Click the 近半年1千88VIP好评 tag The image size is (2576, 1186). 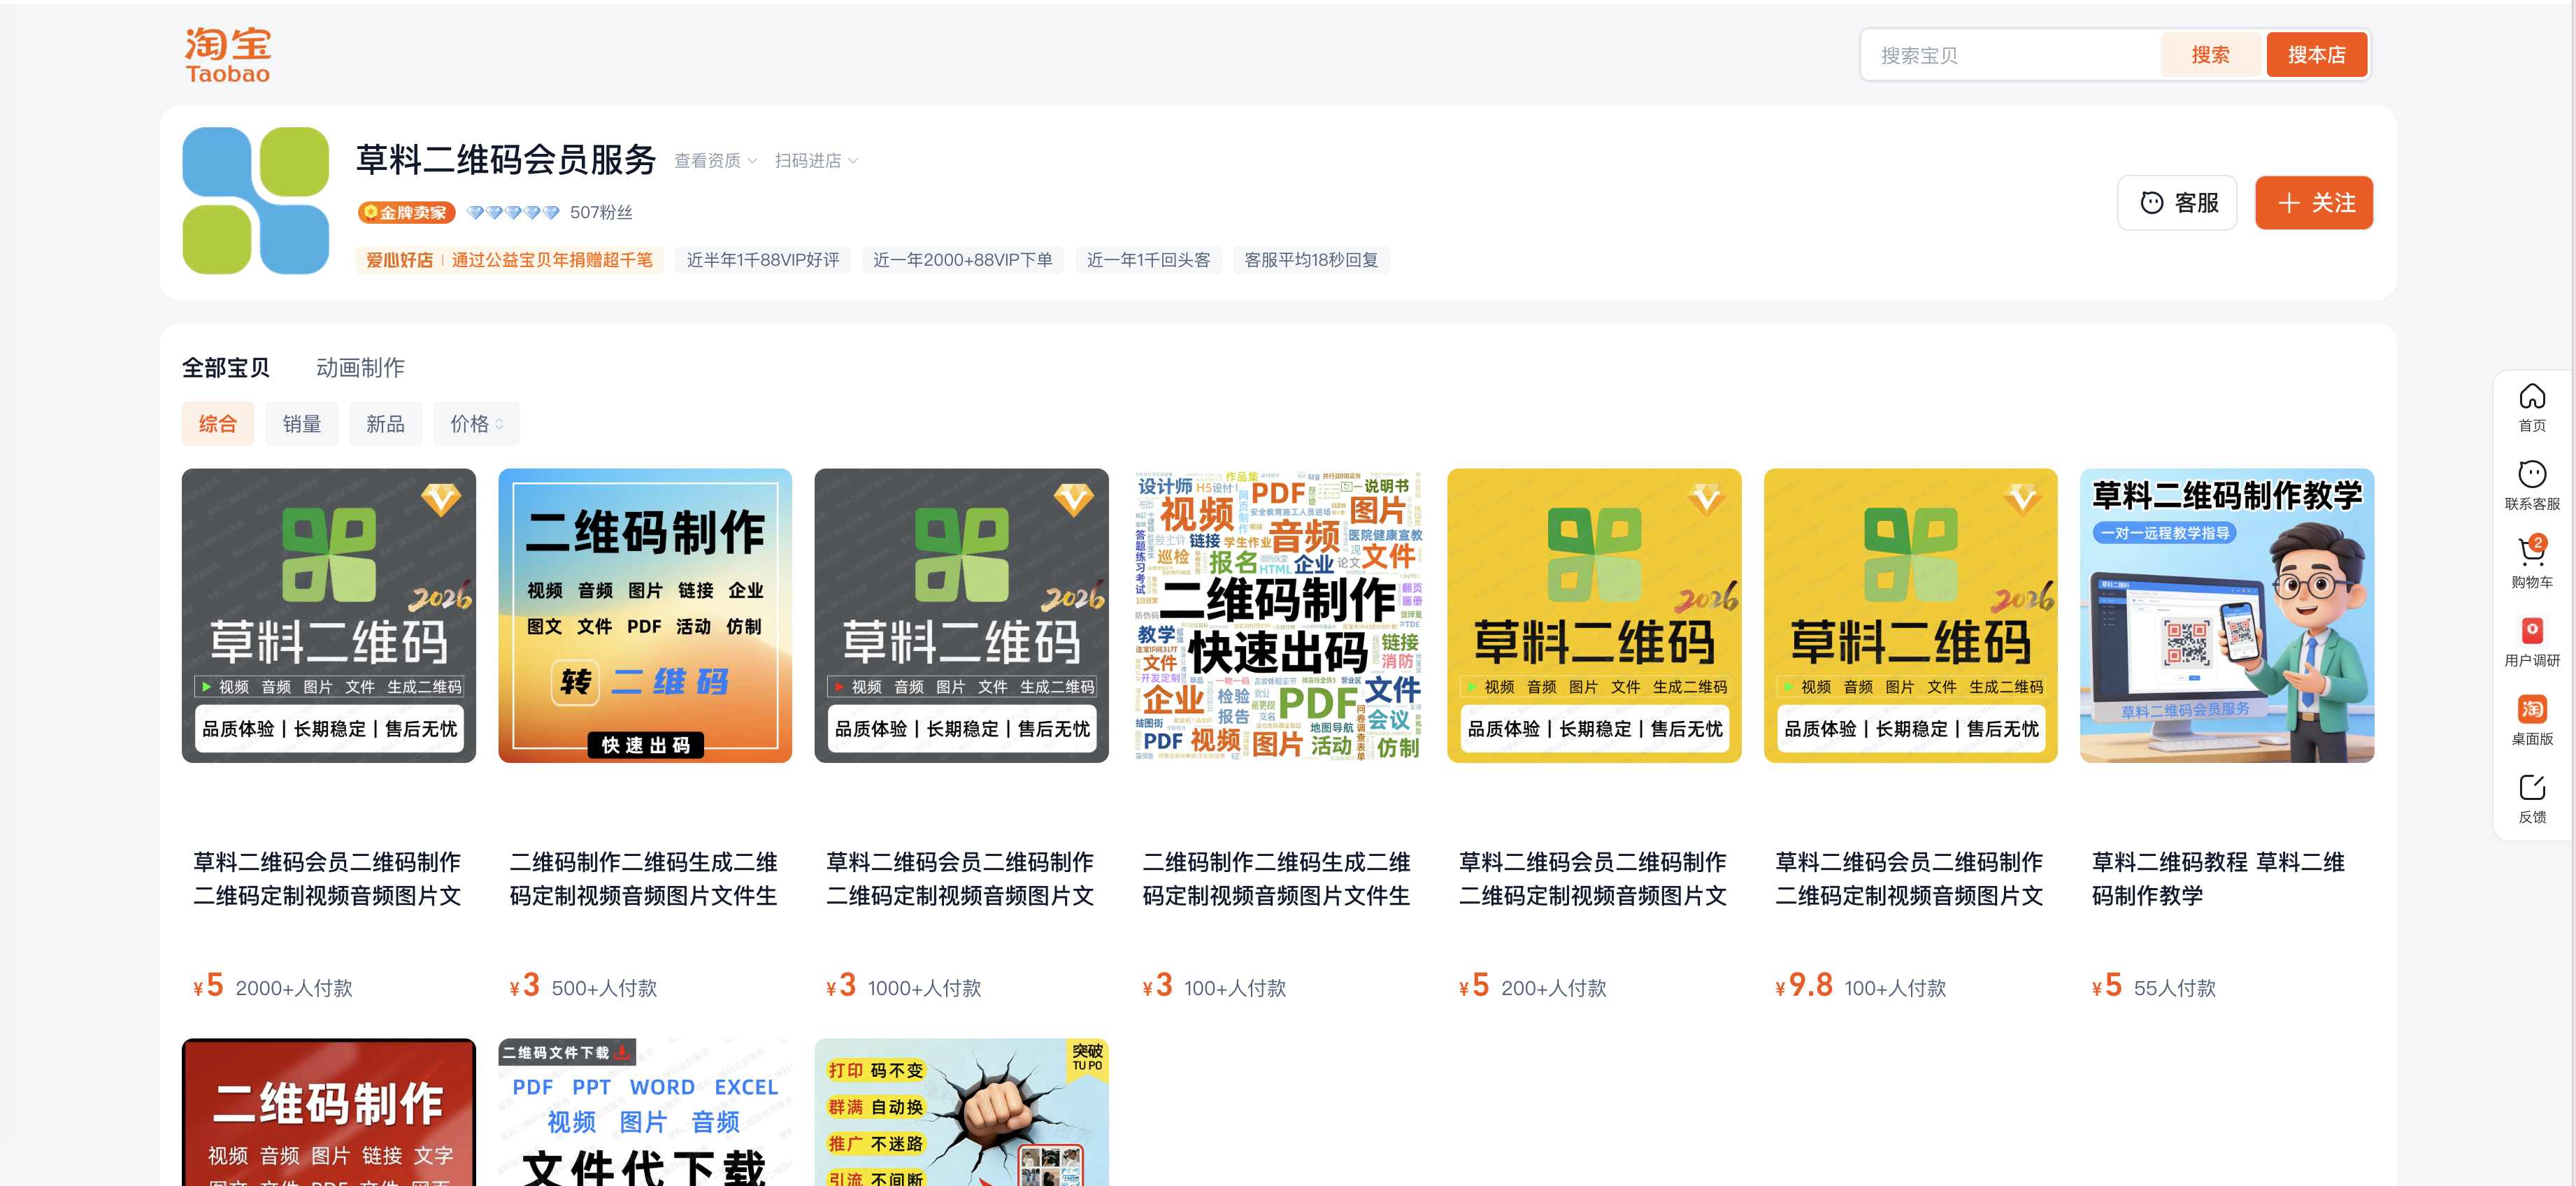(763, 260)
